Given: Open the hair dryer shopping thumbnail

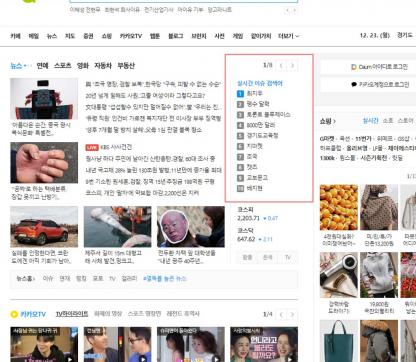Looking at the screenshot, I should point(339,275).
